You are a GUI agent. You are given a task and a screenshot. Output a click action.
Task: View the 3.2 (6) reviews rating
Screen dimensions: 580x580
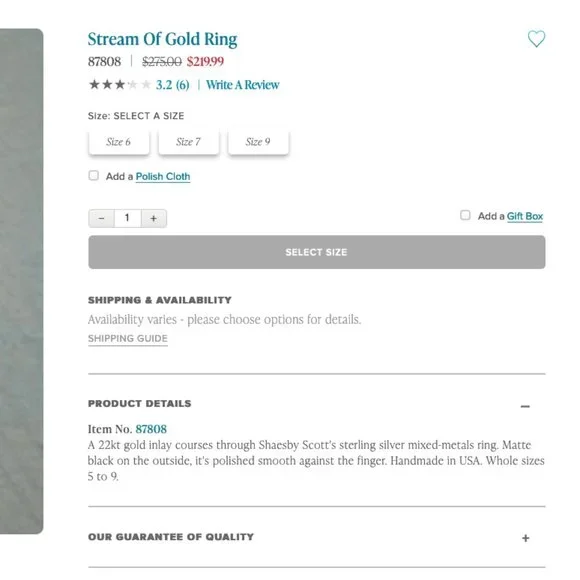tap(172, 85)
